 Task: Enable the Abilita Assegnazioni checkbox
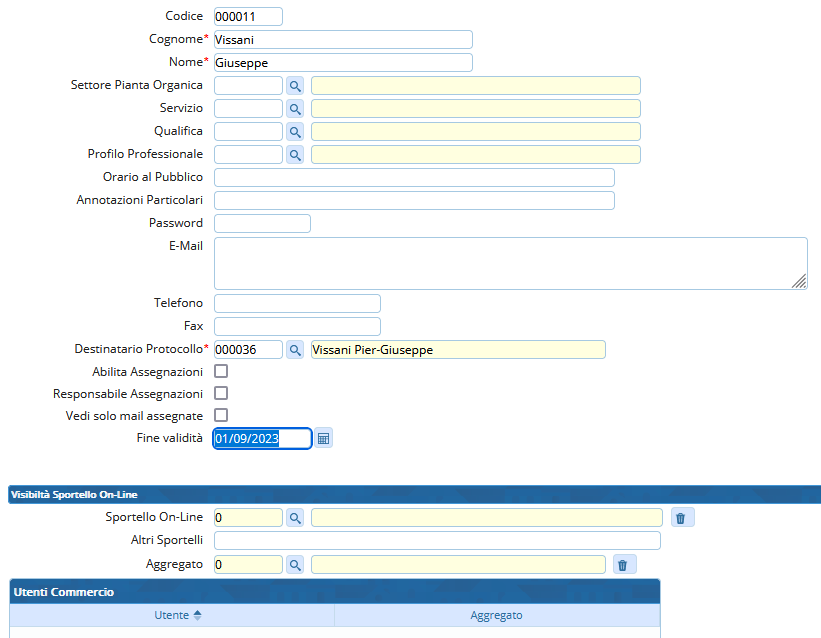click(x=221, y=372)
